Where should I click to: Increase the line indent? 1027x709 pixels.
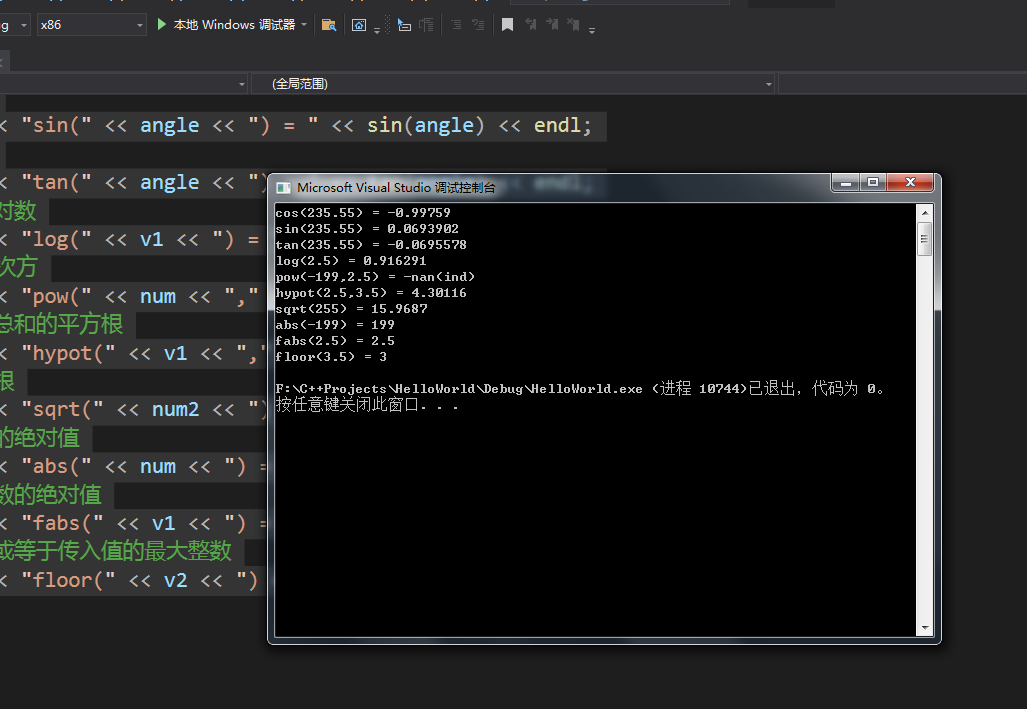coord(479,24)
